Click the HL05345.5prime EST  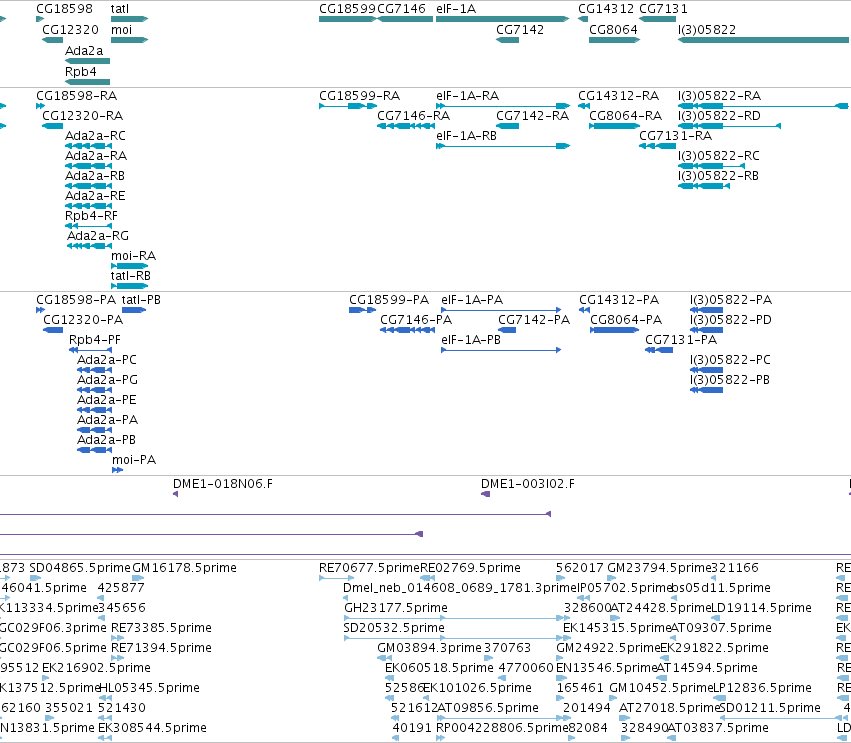[x=104, y=698]
